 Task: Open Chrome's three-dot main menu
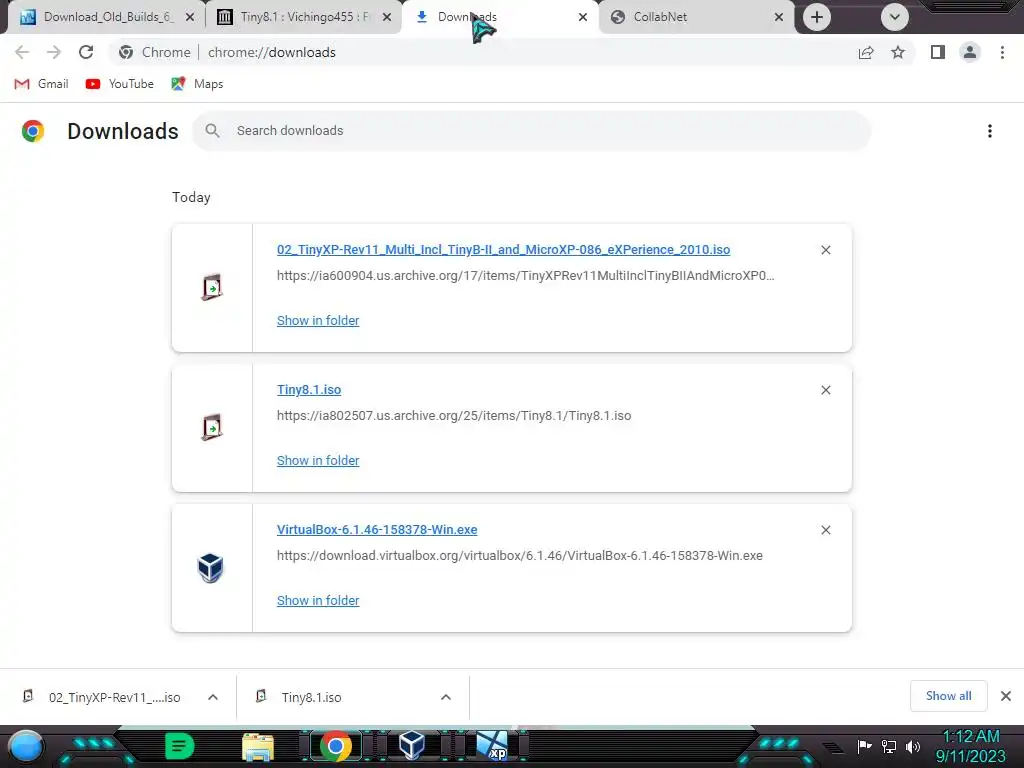click(1002, 52)
